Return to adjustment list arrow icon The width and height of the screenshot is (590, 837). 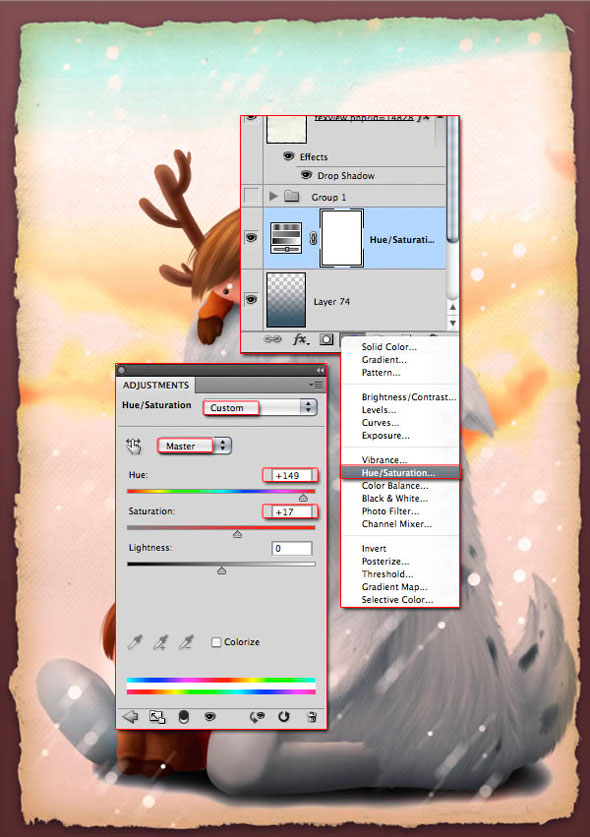pyautogui.click(x=130, y=716)
